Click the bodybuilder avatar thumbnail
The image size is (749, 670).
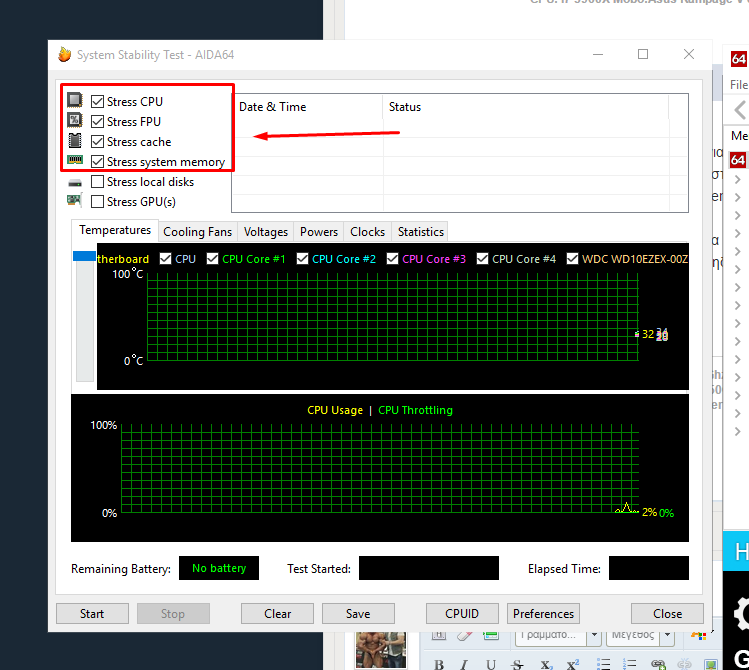381,649
